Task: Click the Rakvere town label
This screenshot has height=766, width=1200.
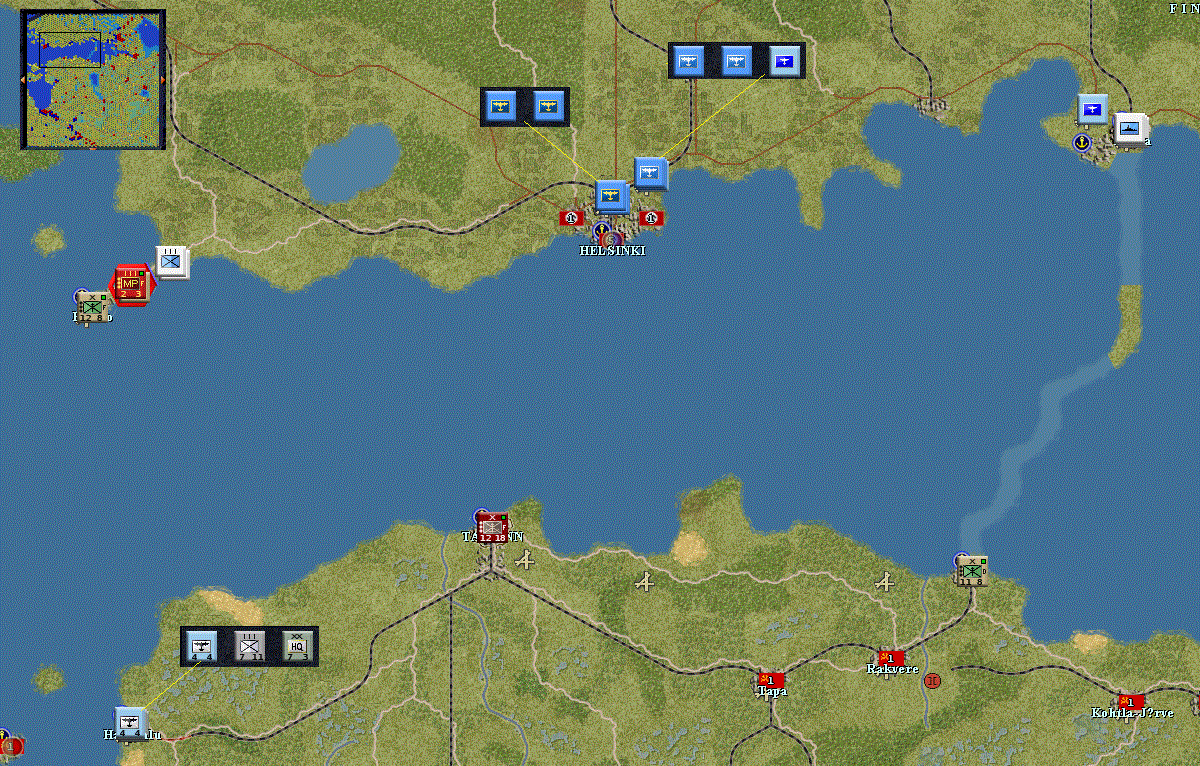Action: [x=892, y=669]
